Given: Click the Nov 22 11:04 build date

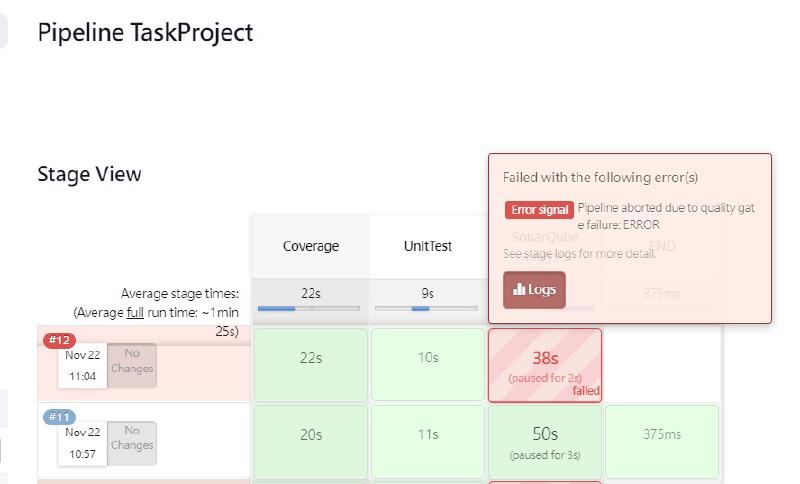Looking at the screenshot, I should [x=84, y=366].
